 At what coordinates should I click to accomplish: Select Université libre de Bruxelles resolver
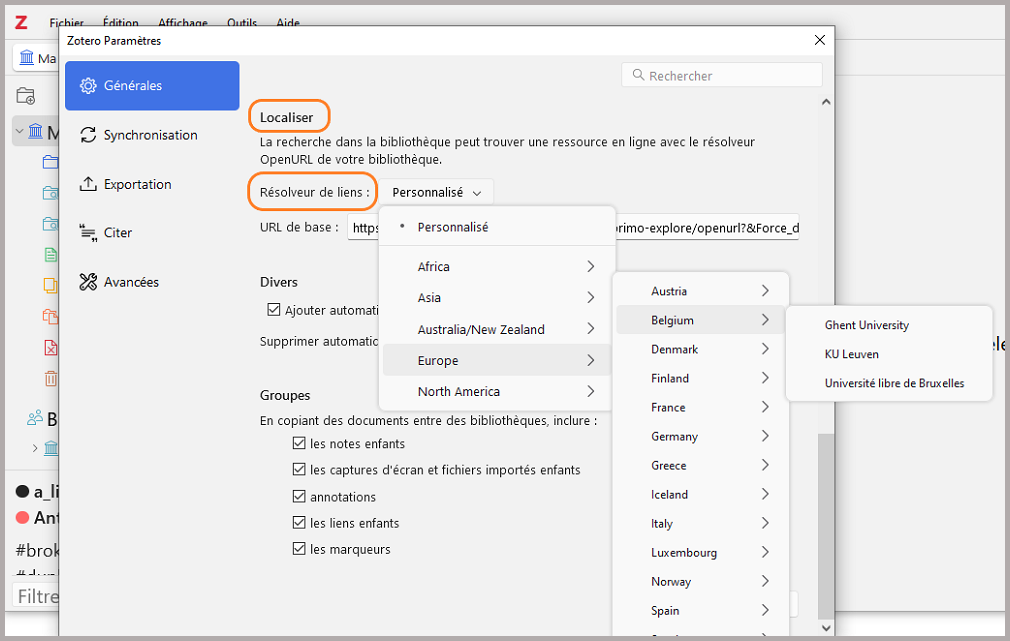pyautogui.click(x=889, y=383)
